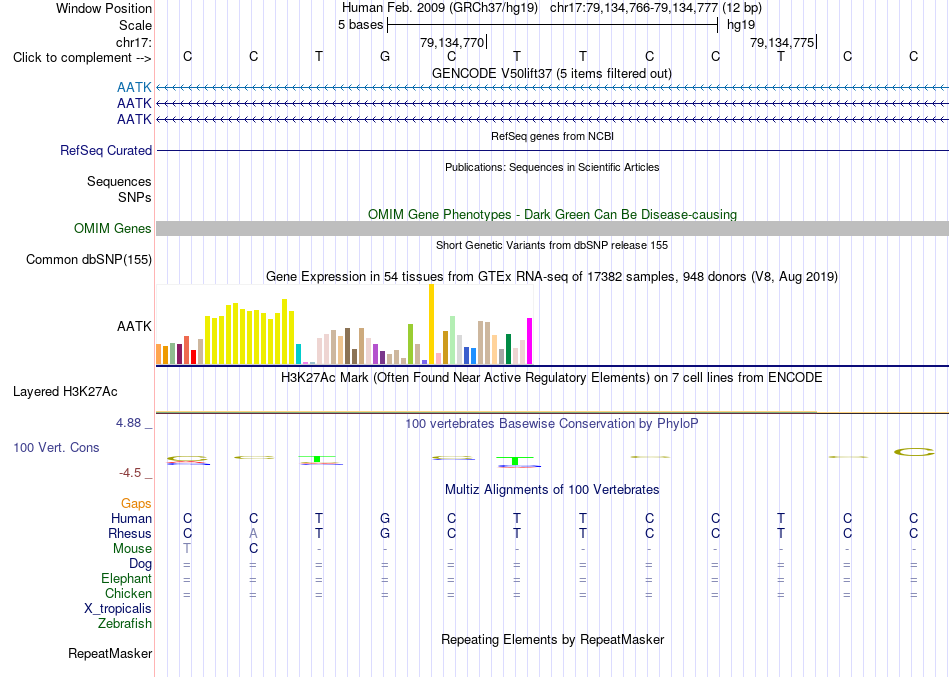The width and height of the screenshot is (950, 677).
Task: Click the hg19 label beside scale bar
Action: pyautogui.click(x=741, y=25)
